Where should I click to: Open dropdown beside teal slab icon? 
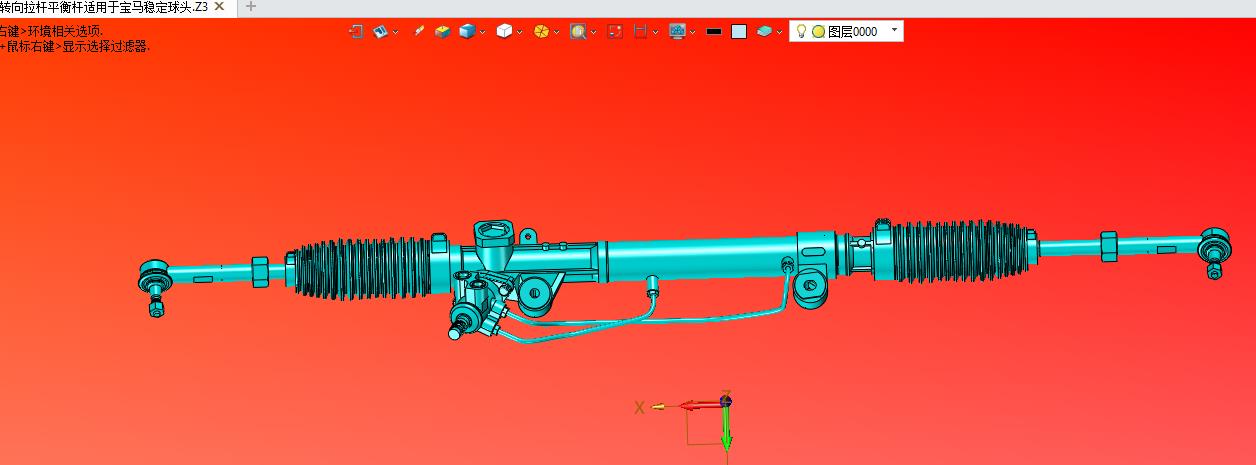[780, 32]
